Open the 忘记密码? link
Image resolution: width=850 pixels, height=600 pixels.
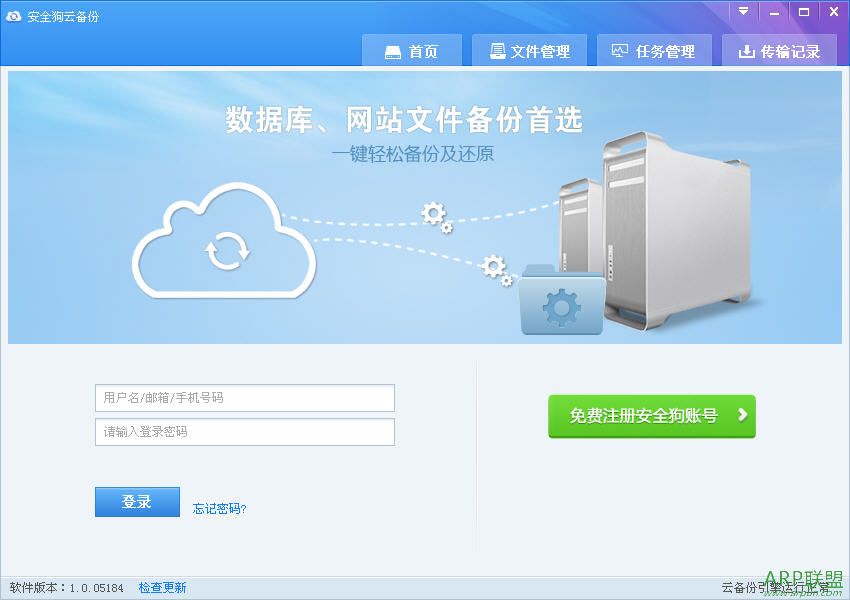pos(220,508)
